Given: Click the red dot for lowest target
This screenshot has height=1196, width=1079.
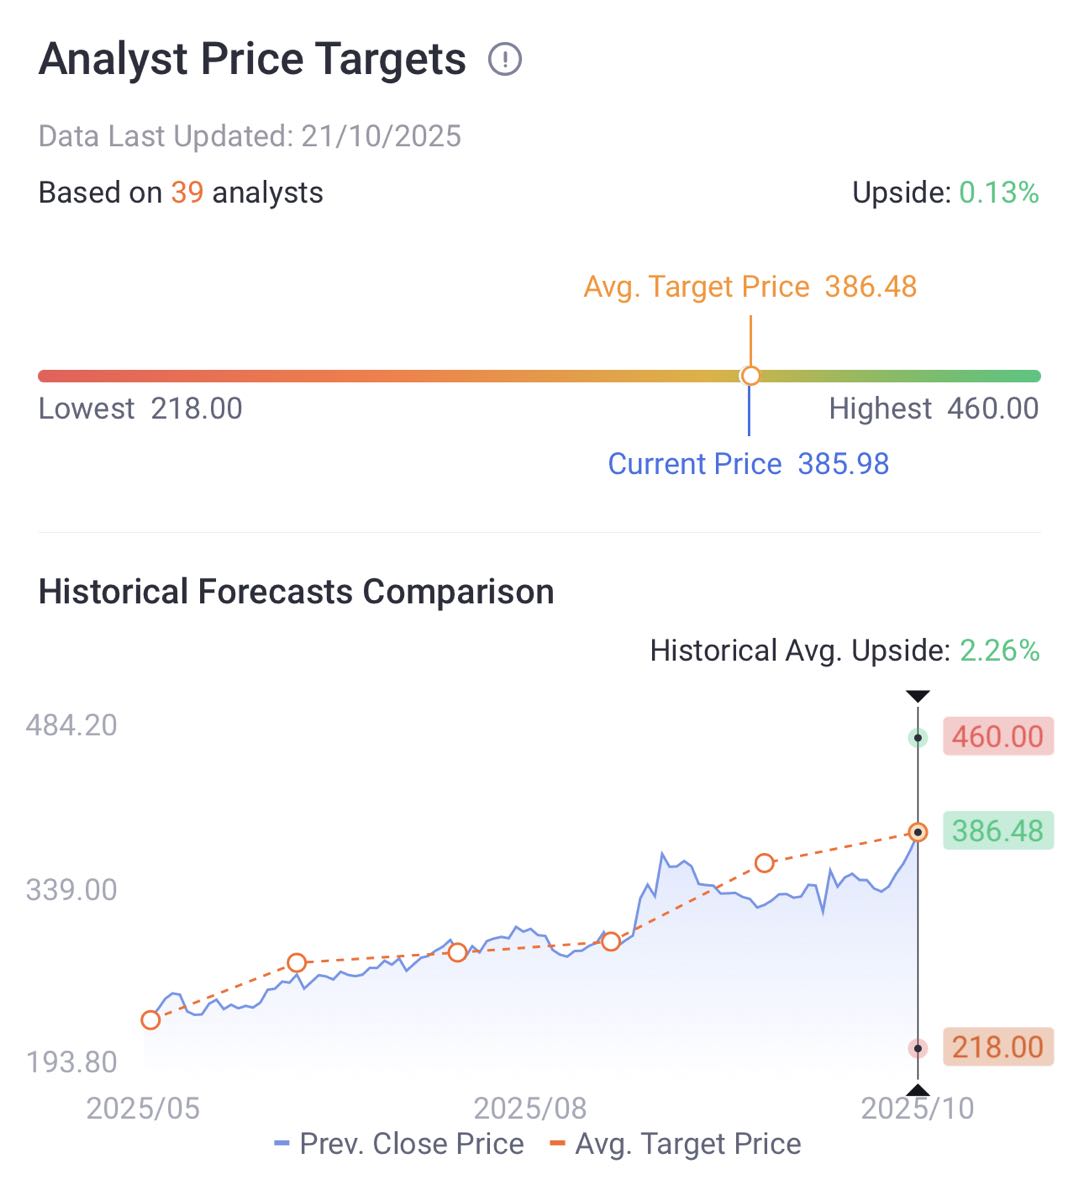Looking at the screenshot, I should pyautogui.click(x=917, y=1048).
